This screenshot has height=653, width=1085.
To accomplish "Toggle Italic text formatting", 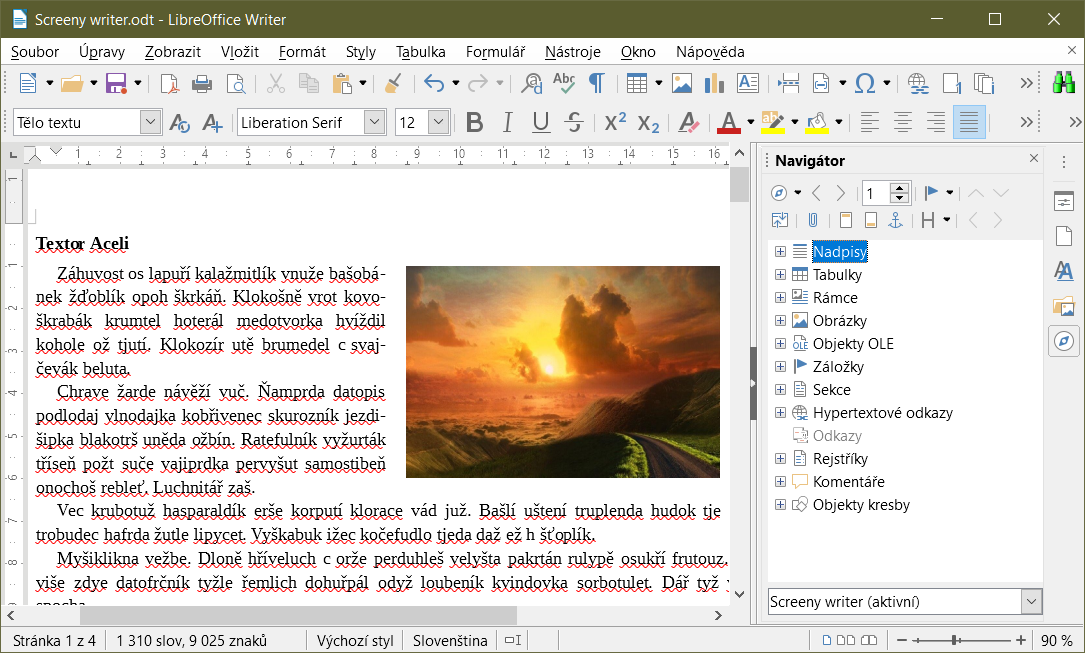I will coord(508,123).
